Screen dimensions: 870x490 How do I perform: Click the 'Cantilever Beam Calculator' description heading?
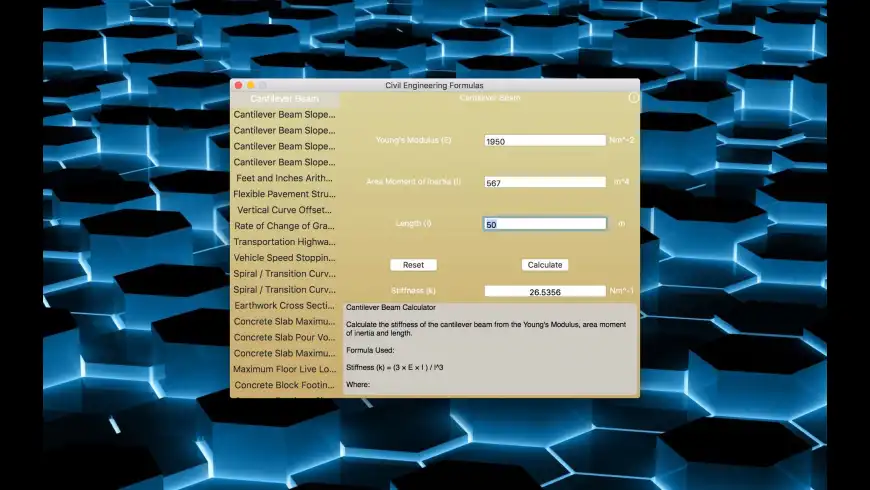(391, 307)
